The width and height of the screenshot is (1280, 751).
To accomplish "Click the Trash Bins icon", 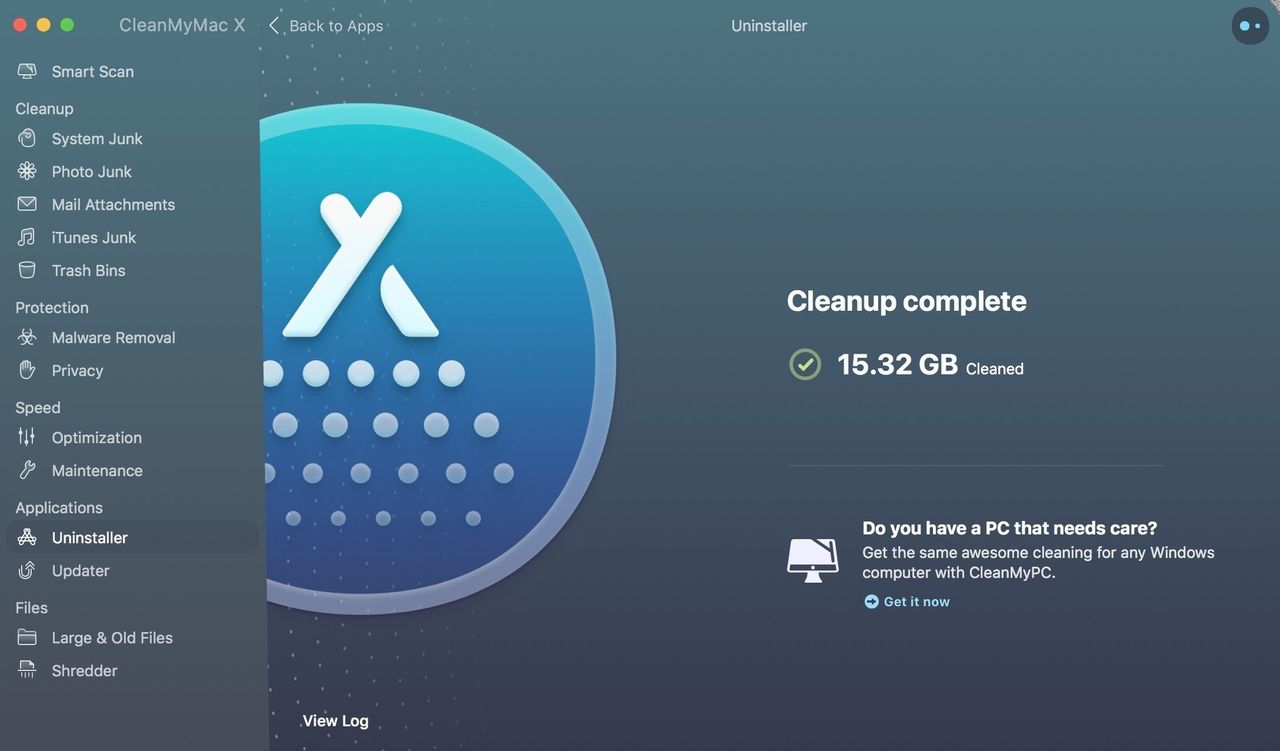I will [x=27, y=270].
